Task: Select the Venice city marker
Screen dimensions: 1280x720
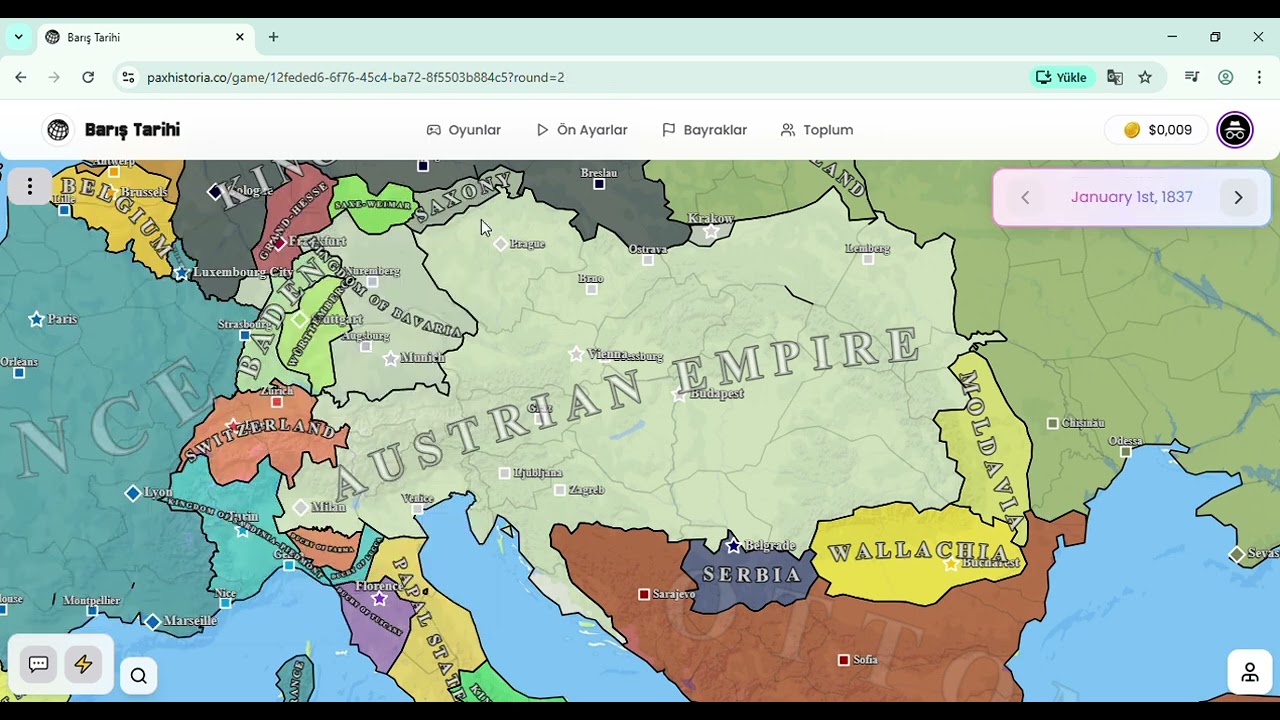Action: coord(417,509)
